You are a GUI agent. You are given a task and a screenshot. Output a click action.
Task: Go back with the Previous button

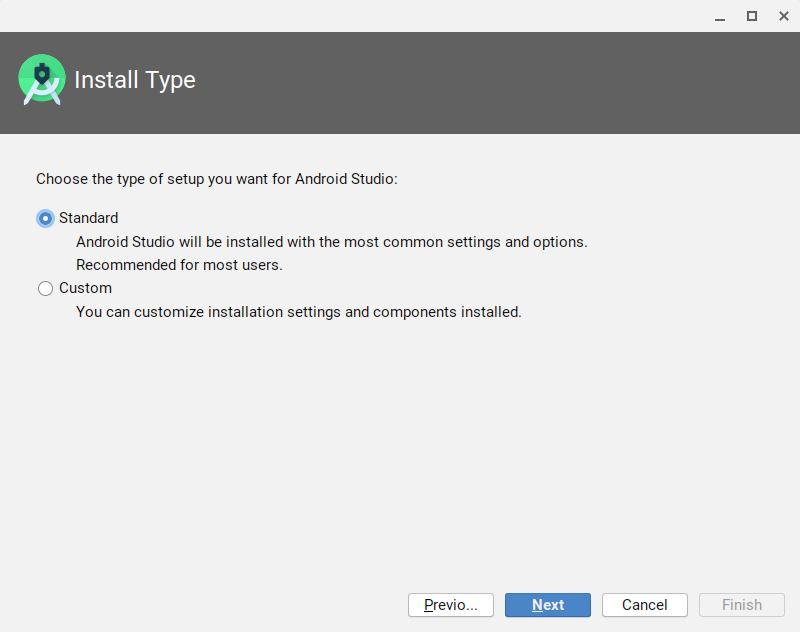[451, 605]
